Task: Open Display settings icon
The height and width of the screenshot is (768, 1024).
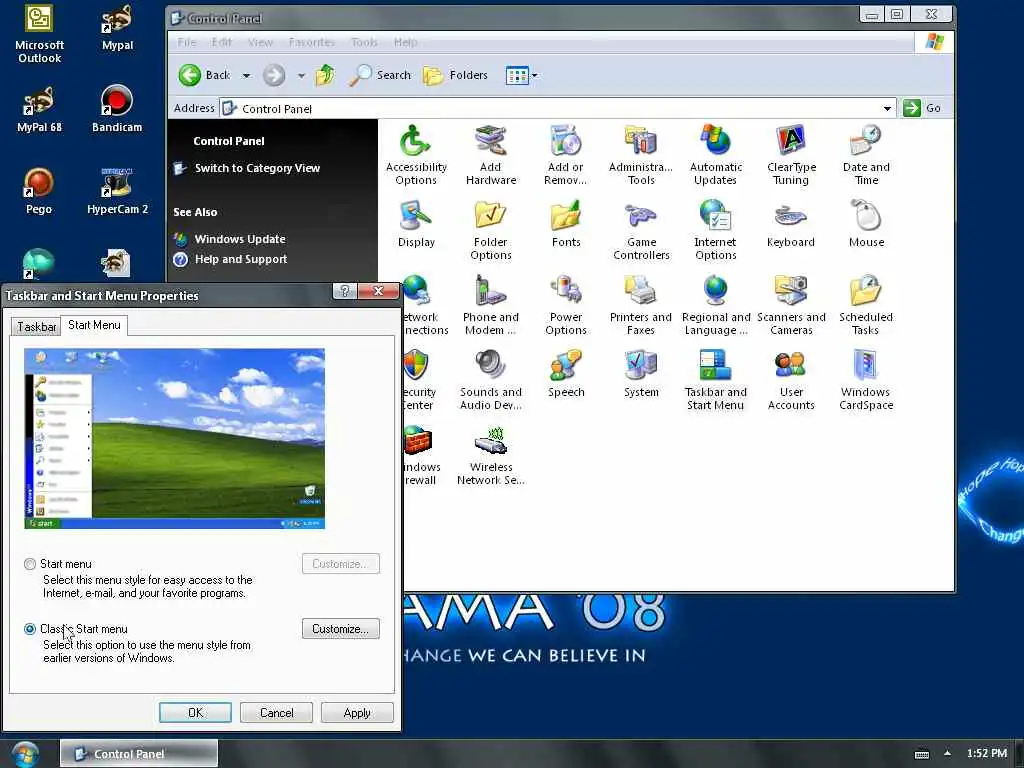Action: click(416, 224)
